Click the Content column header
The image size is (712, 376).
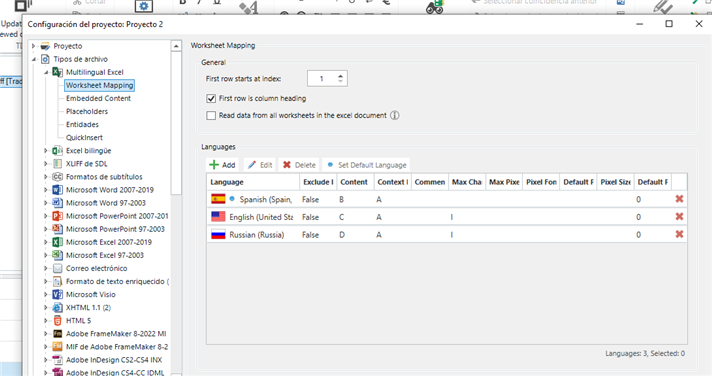355,182
